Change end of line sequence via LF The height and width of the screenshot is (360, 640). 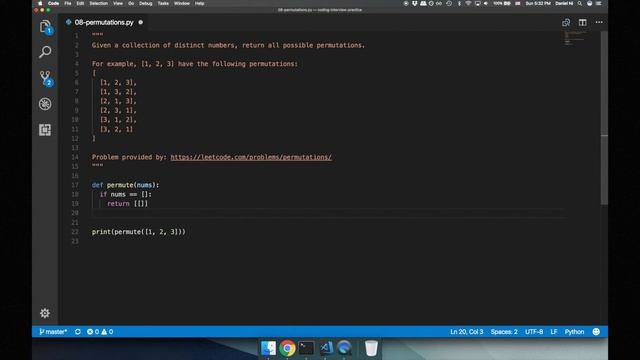pos(554,332)
